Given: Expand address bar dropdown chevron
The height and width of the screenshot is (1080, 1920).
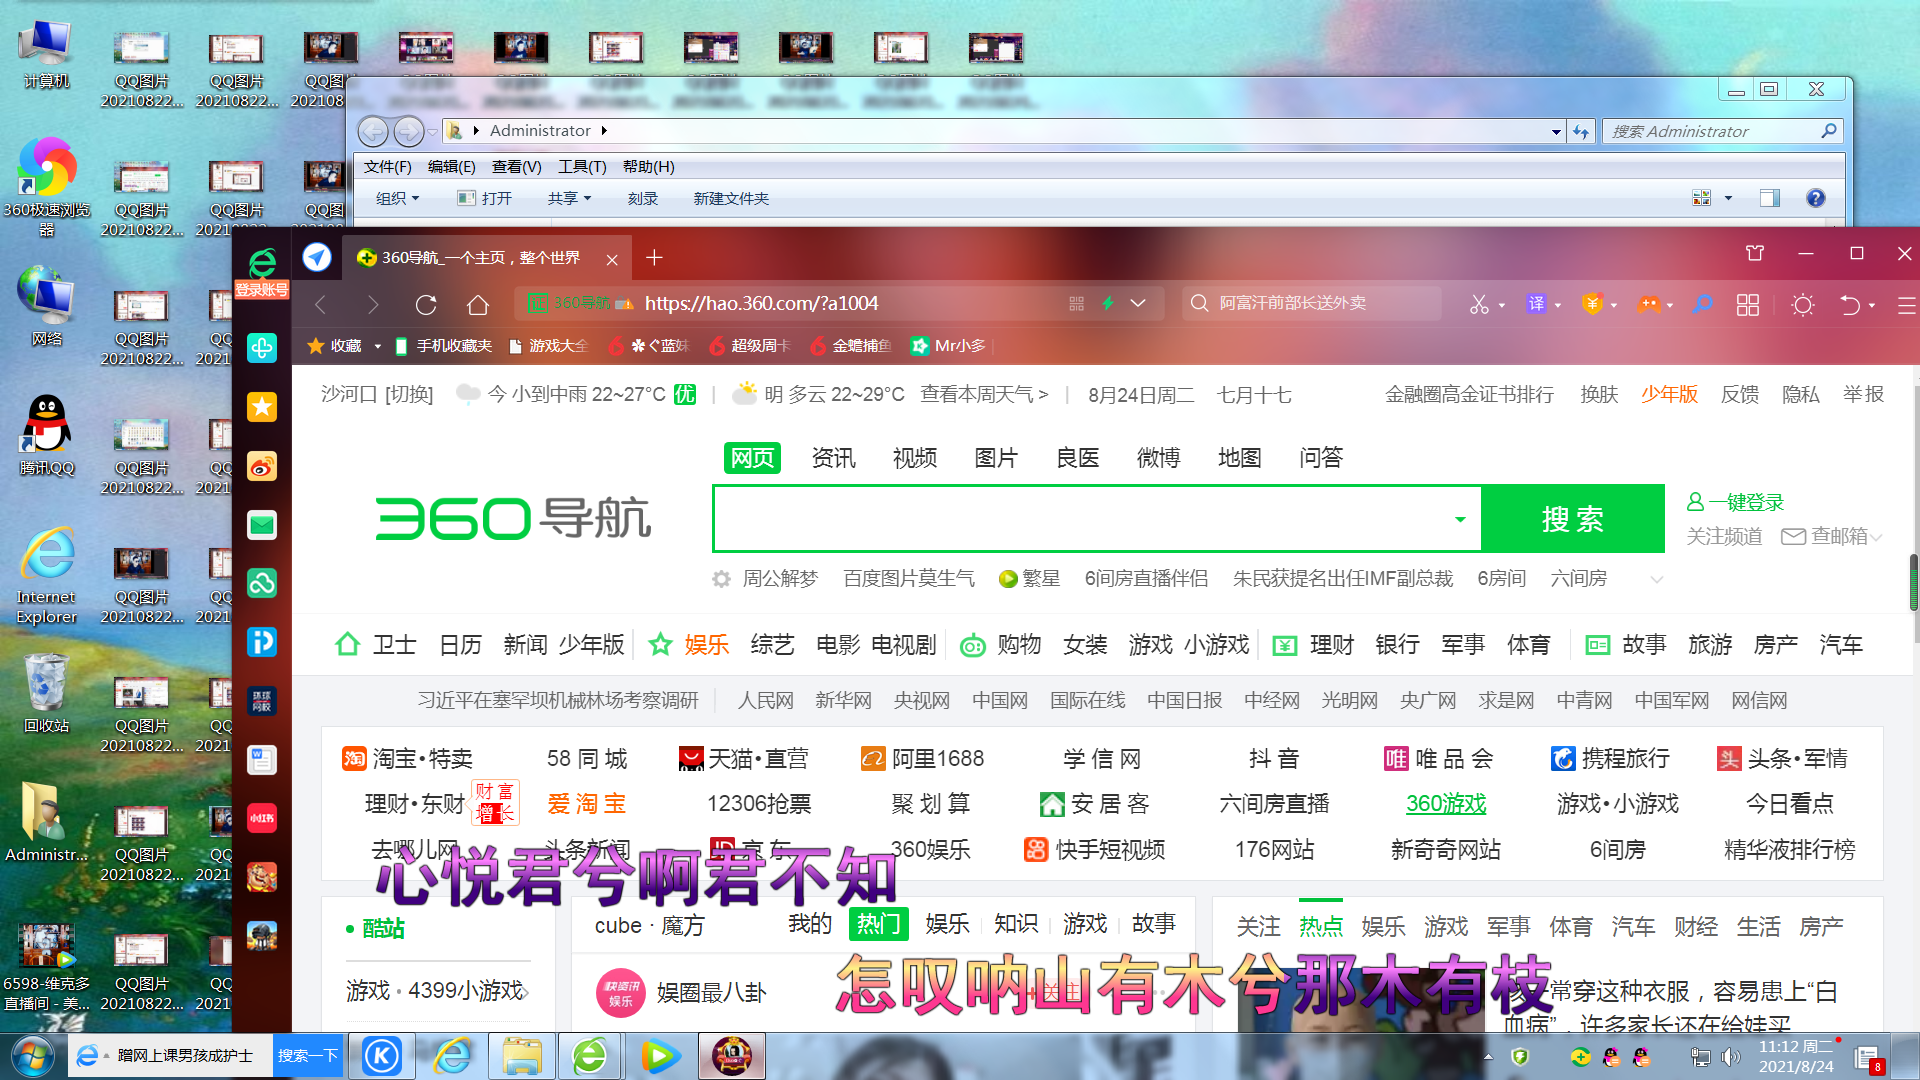Looking at the screenshot, I should [x=1138, y=303].
